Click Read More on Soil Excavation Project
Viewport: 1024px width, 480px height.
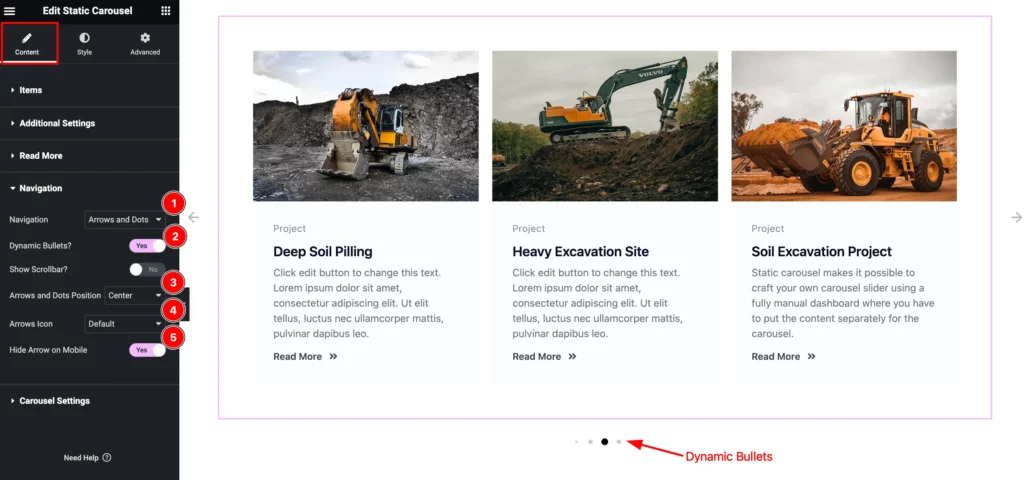point(776,357)
